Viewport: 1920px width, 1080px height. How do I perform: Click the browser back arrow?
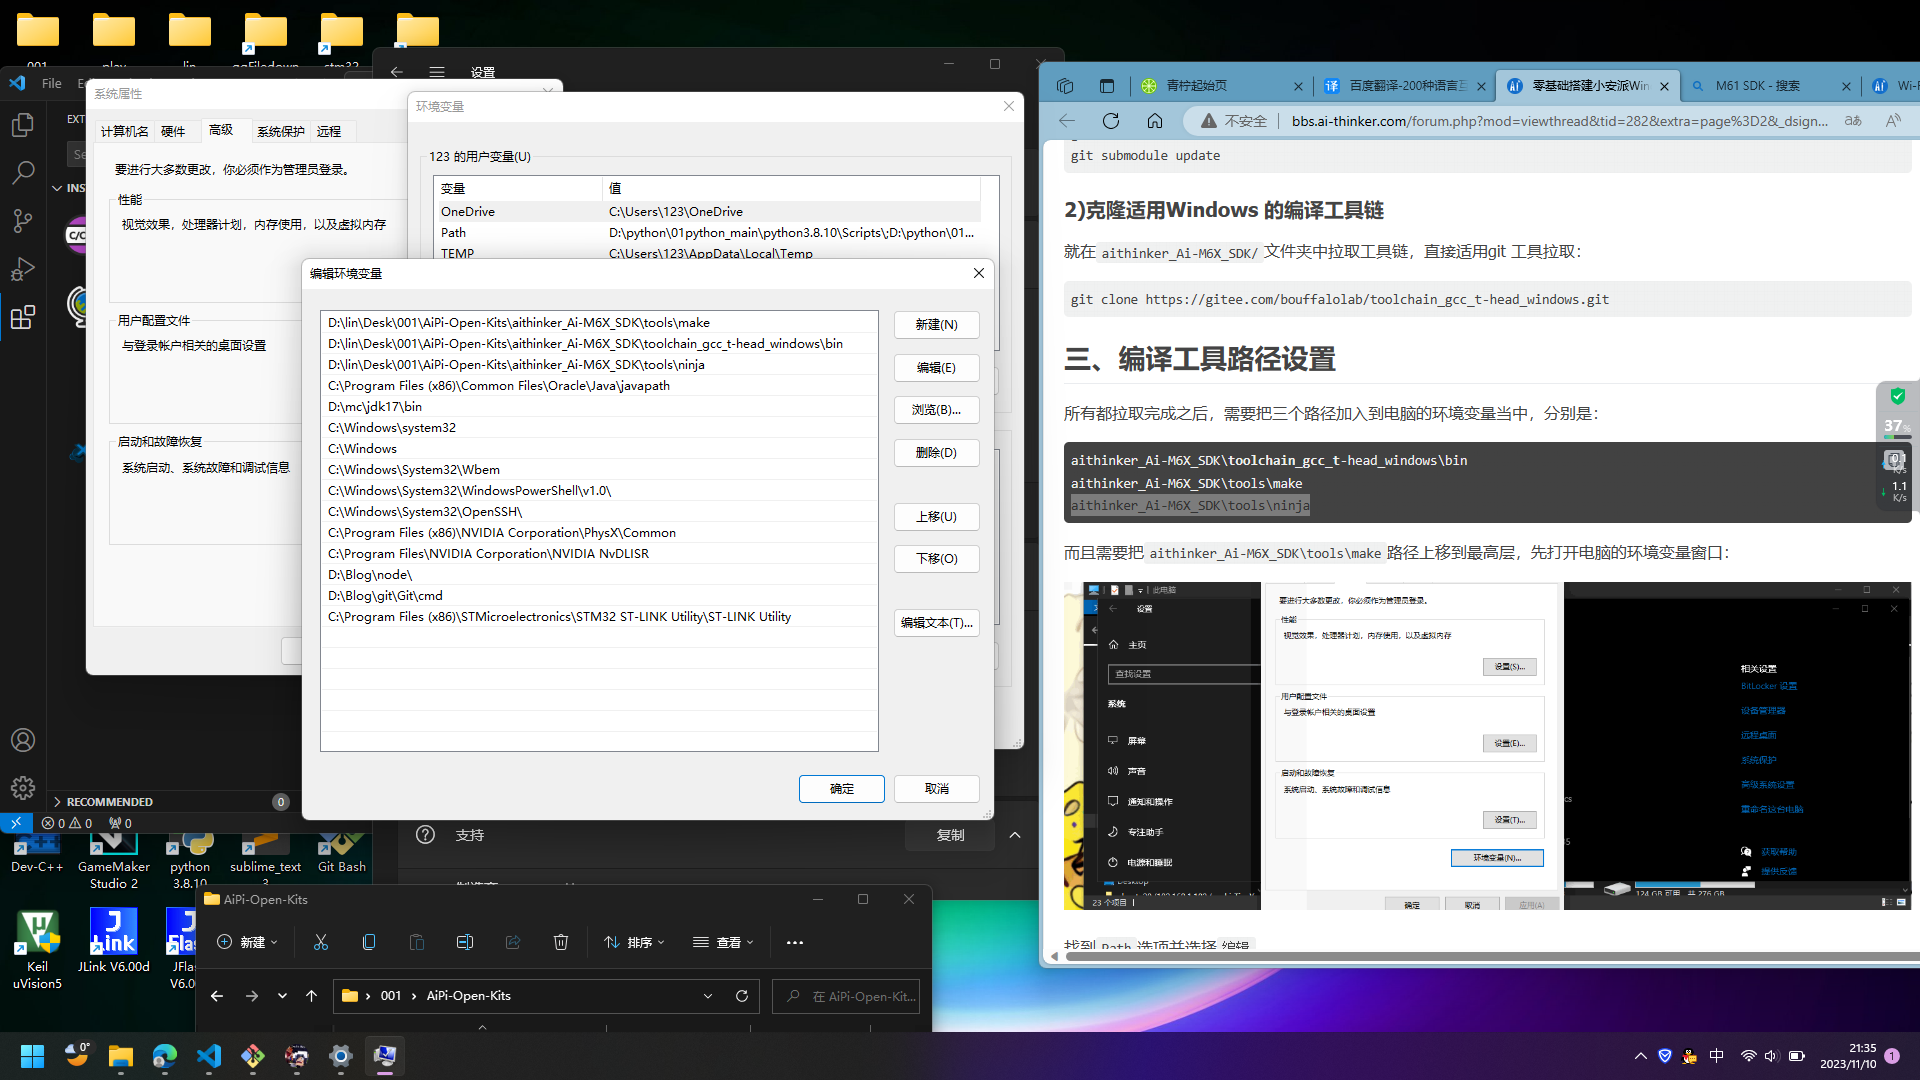(x=1067, y=121)
